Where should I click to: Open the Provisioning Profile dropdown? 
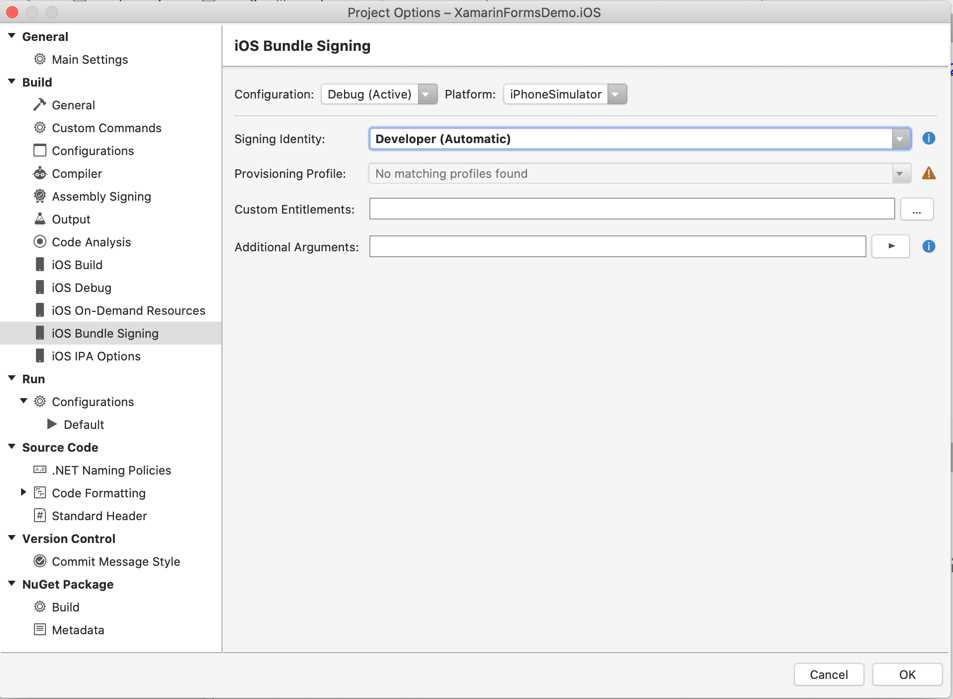pyautogui.click(x=899, y=172)
